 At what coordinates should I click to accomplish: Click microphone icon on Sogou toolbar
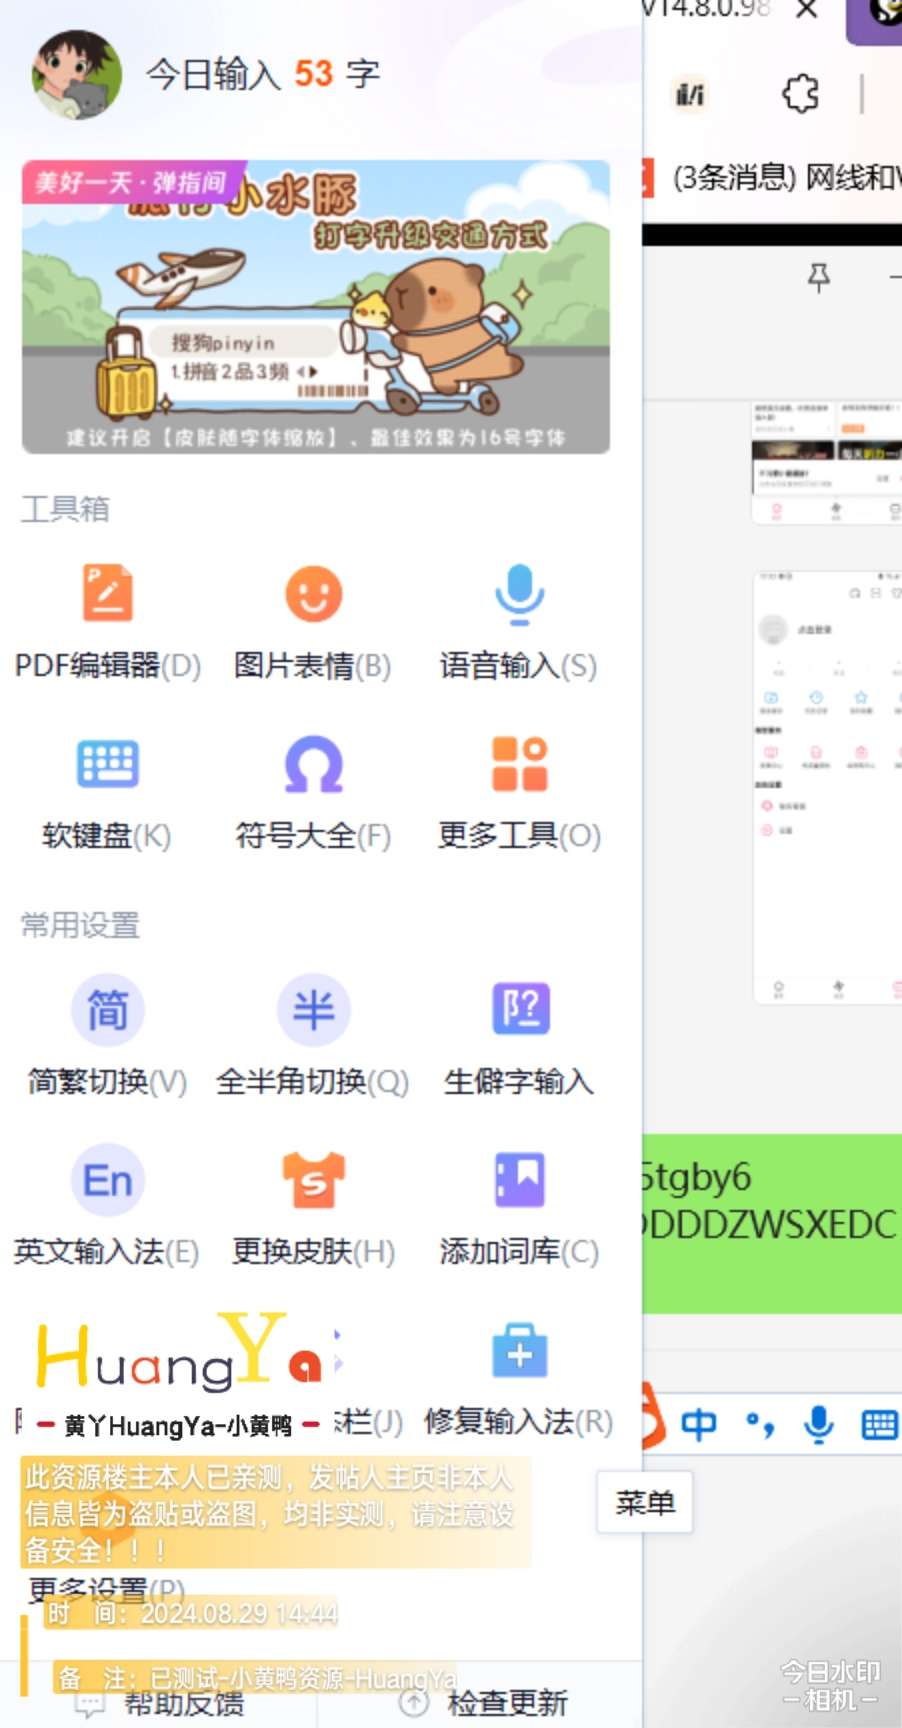[819, 1424]
